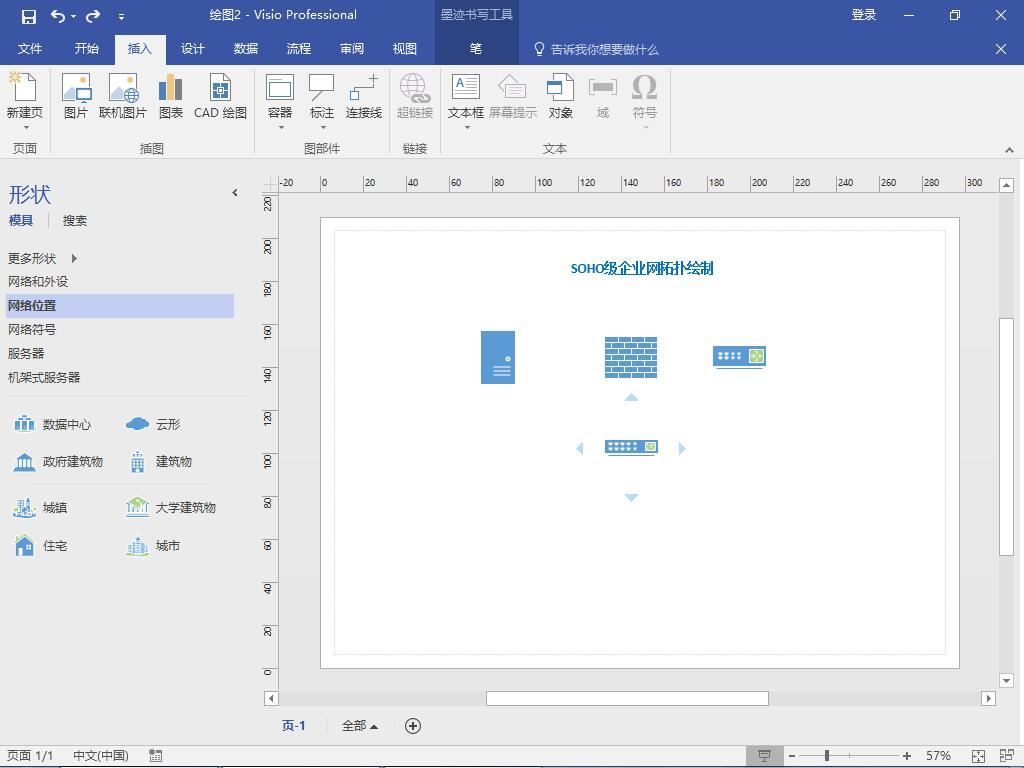Toggle macro recording in status bar
Viewport: 1024px width, 768px height.
point(156,756)
